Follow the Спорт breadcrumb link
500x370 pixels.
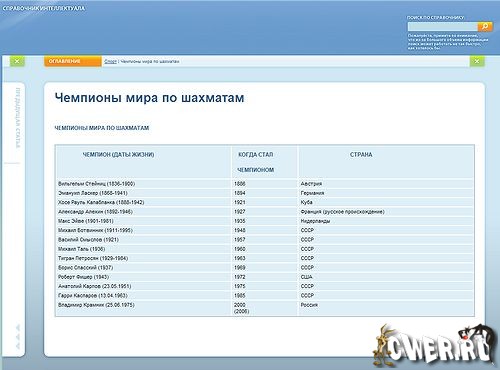pos(110,61)
